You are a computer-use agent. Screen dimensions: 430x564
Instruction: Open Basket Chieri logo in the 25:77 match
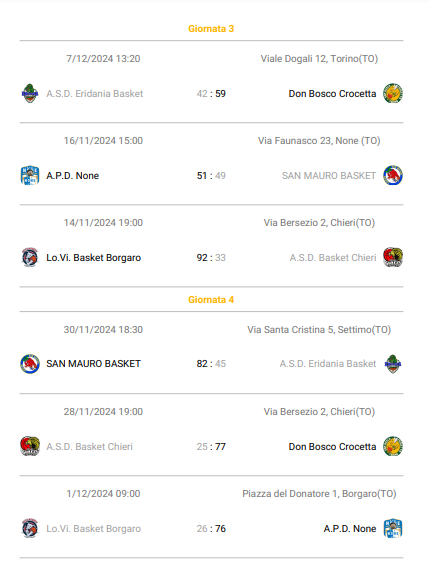pyautogui.click(x=30, y=446)
